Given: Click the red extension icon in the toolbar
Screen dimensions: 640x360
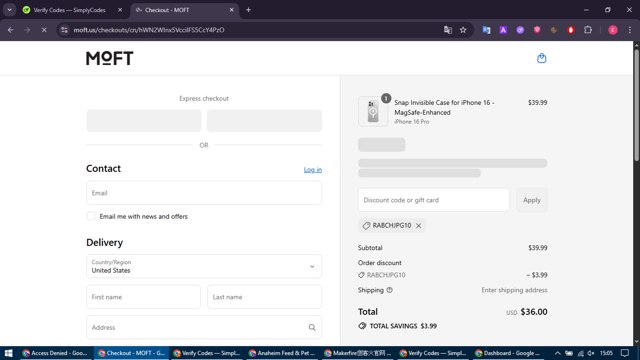Looking at the screenshot, I should pos(571,30).
